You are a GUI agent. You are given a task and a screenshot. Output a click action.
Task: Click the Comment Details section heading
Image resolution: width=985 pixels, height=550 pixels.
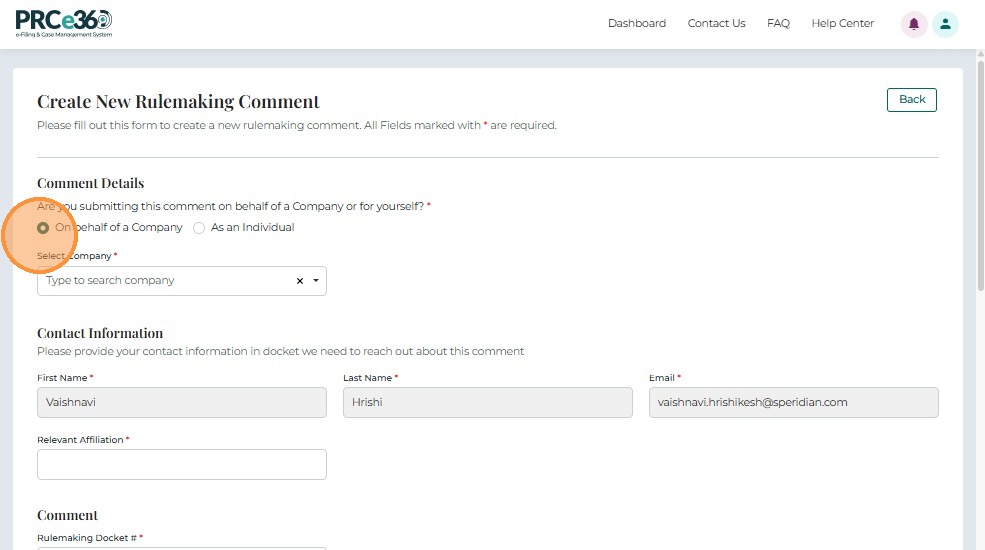pyautogui.click(x=90, y=183)
